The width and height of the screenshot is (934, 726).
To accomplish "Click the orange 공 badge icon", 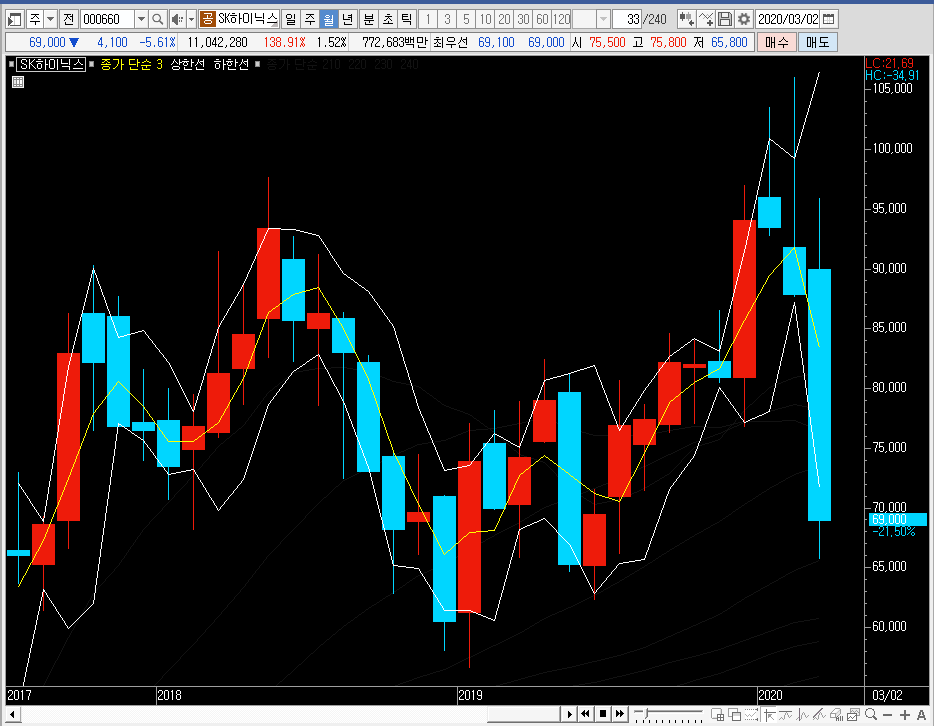I will point(207,19).
